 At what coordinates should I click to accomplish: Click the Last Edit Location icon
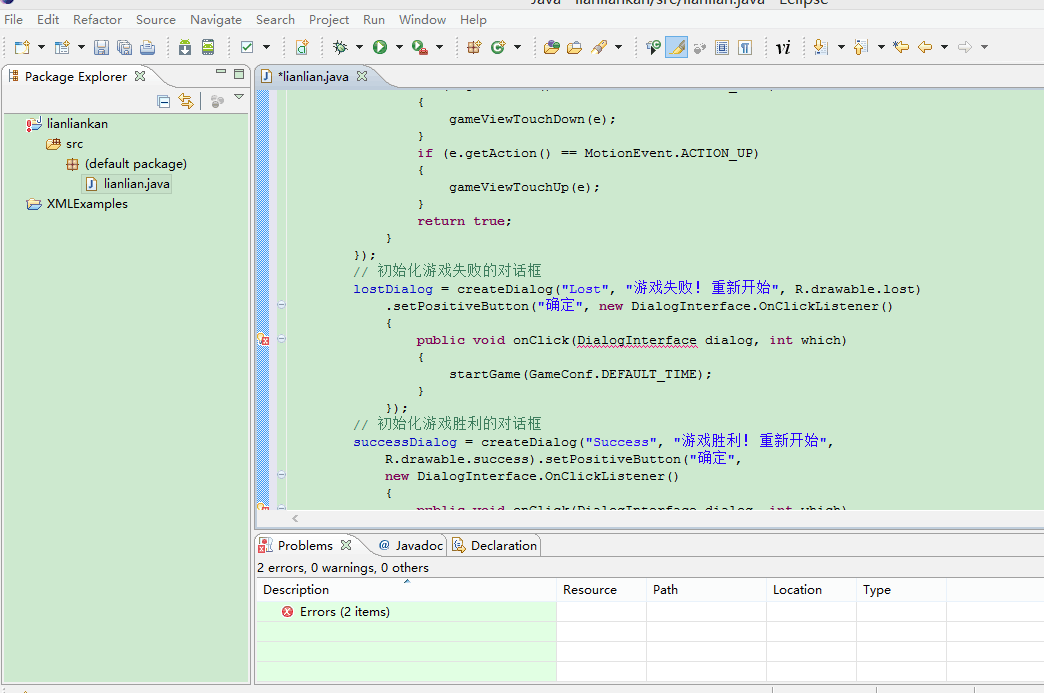point(902,47)
